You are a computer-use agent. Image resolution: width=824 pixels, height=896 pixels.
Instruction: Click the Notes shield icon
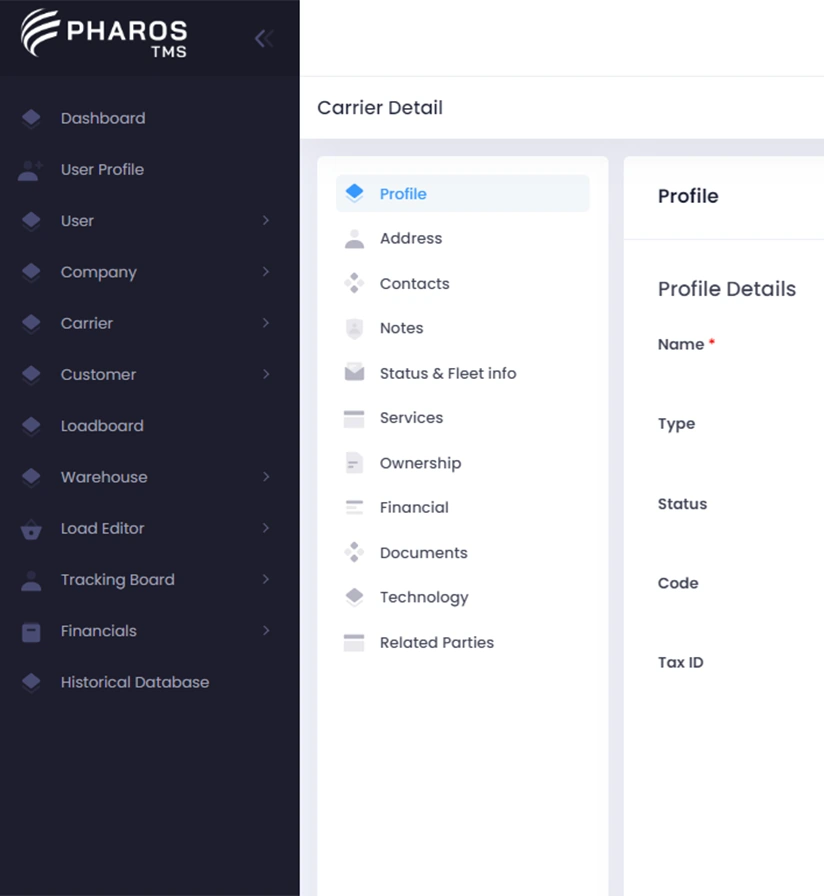[354, 328]
